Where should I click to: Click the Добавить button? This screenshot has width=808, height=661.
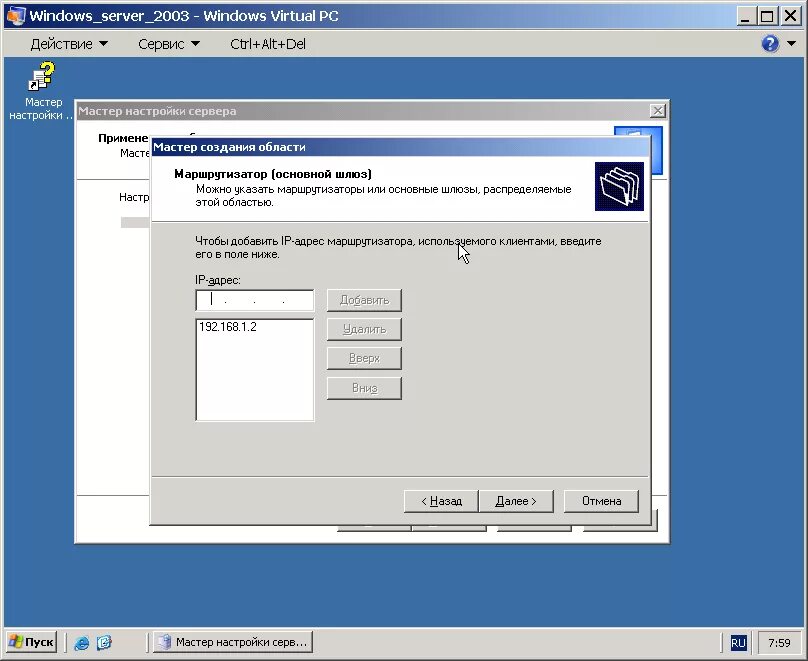coord(364,300)
